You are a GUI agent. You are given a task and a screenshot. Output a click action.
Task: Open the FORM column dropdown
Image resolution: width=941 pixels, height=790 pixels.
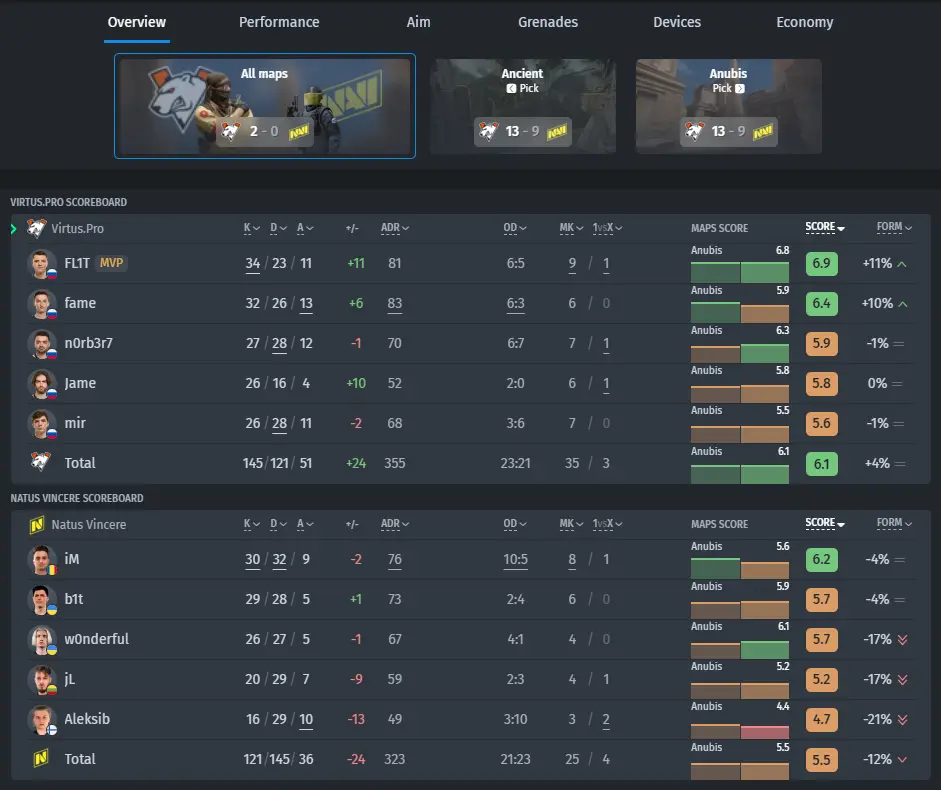click(x=909, y=228)
